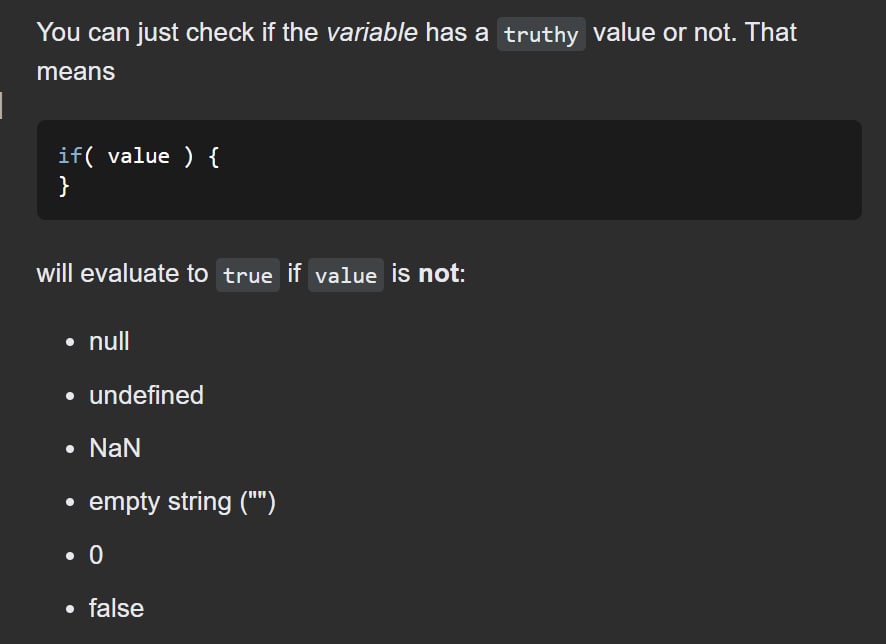The width and height of the screenshot is (886, 644).
Task: Click 'value' inside the code block
Action: (138, 156)
